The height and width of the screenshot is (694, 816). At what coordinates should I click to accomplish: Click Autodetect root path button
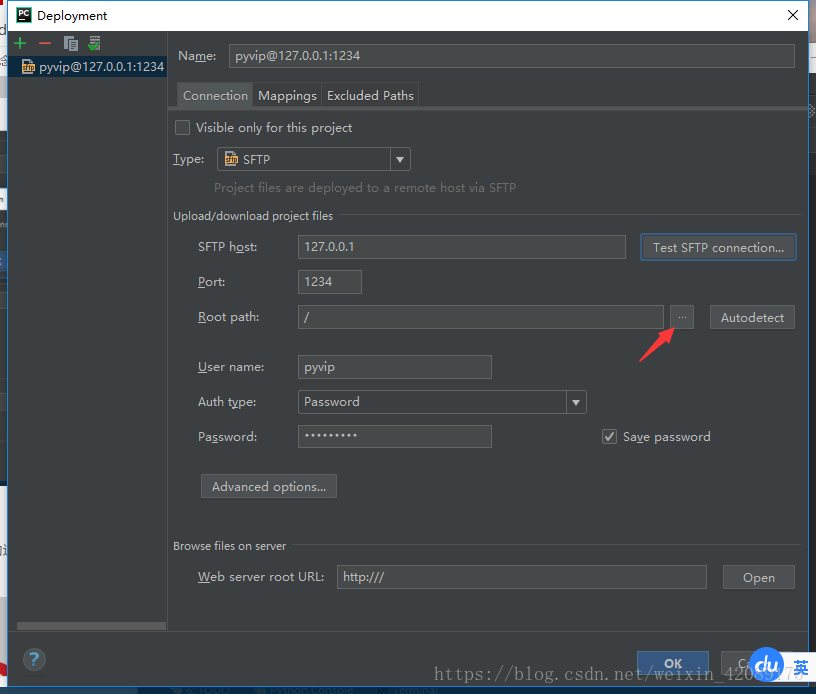tap(752, 317)
